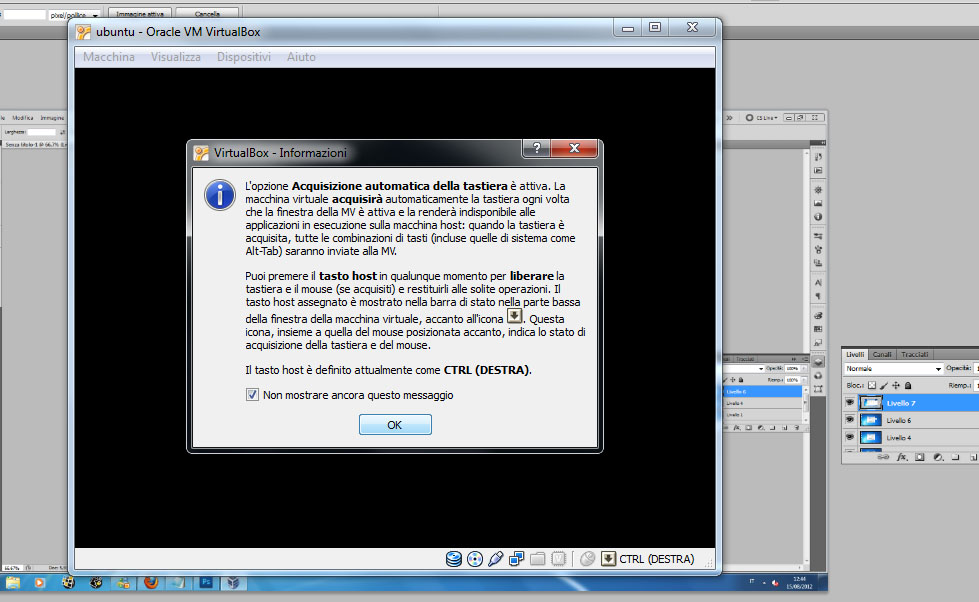This screenshot has height=602, width=979.
Task: Hide the Livello 4 layer in large panel
Action: (850, 437)
